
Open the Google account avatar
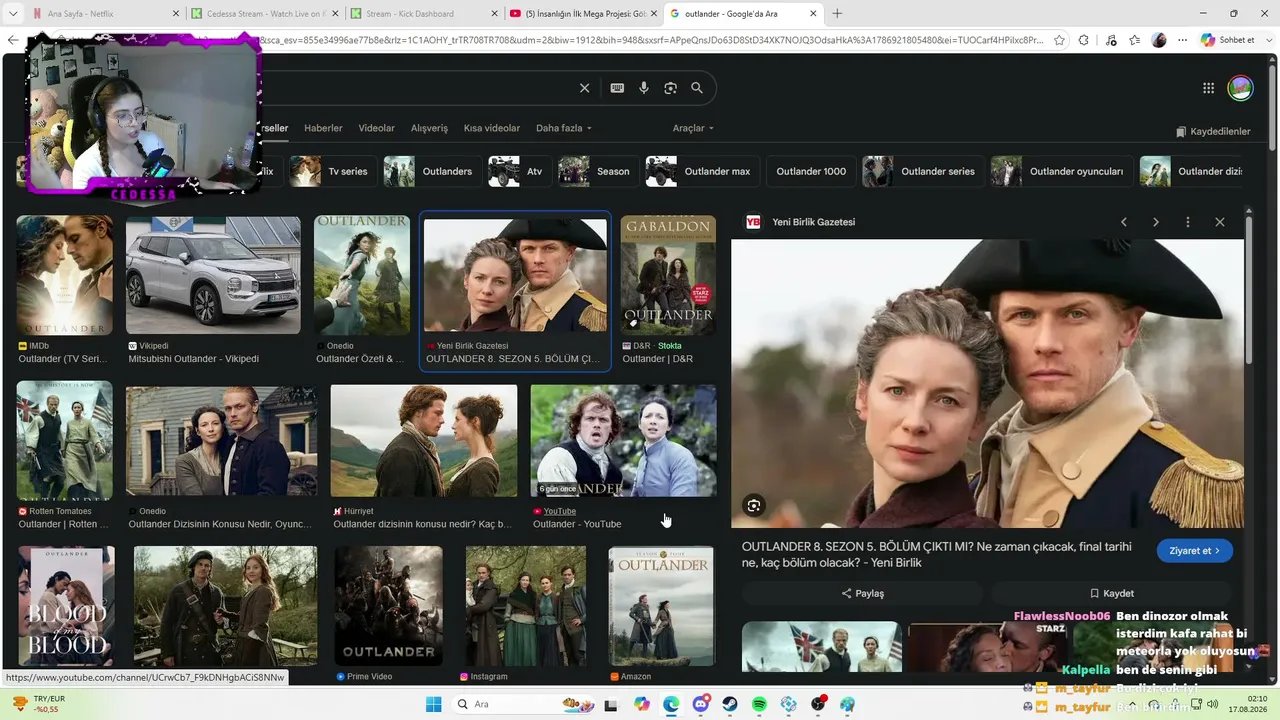1240,88
